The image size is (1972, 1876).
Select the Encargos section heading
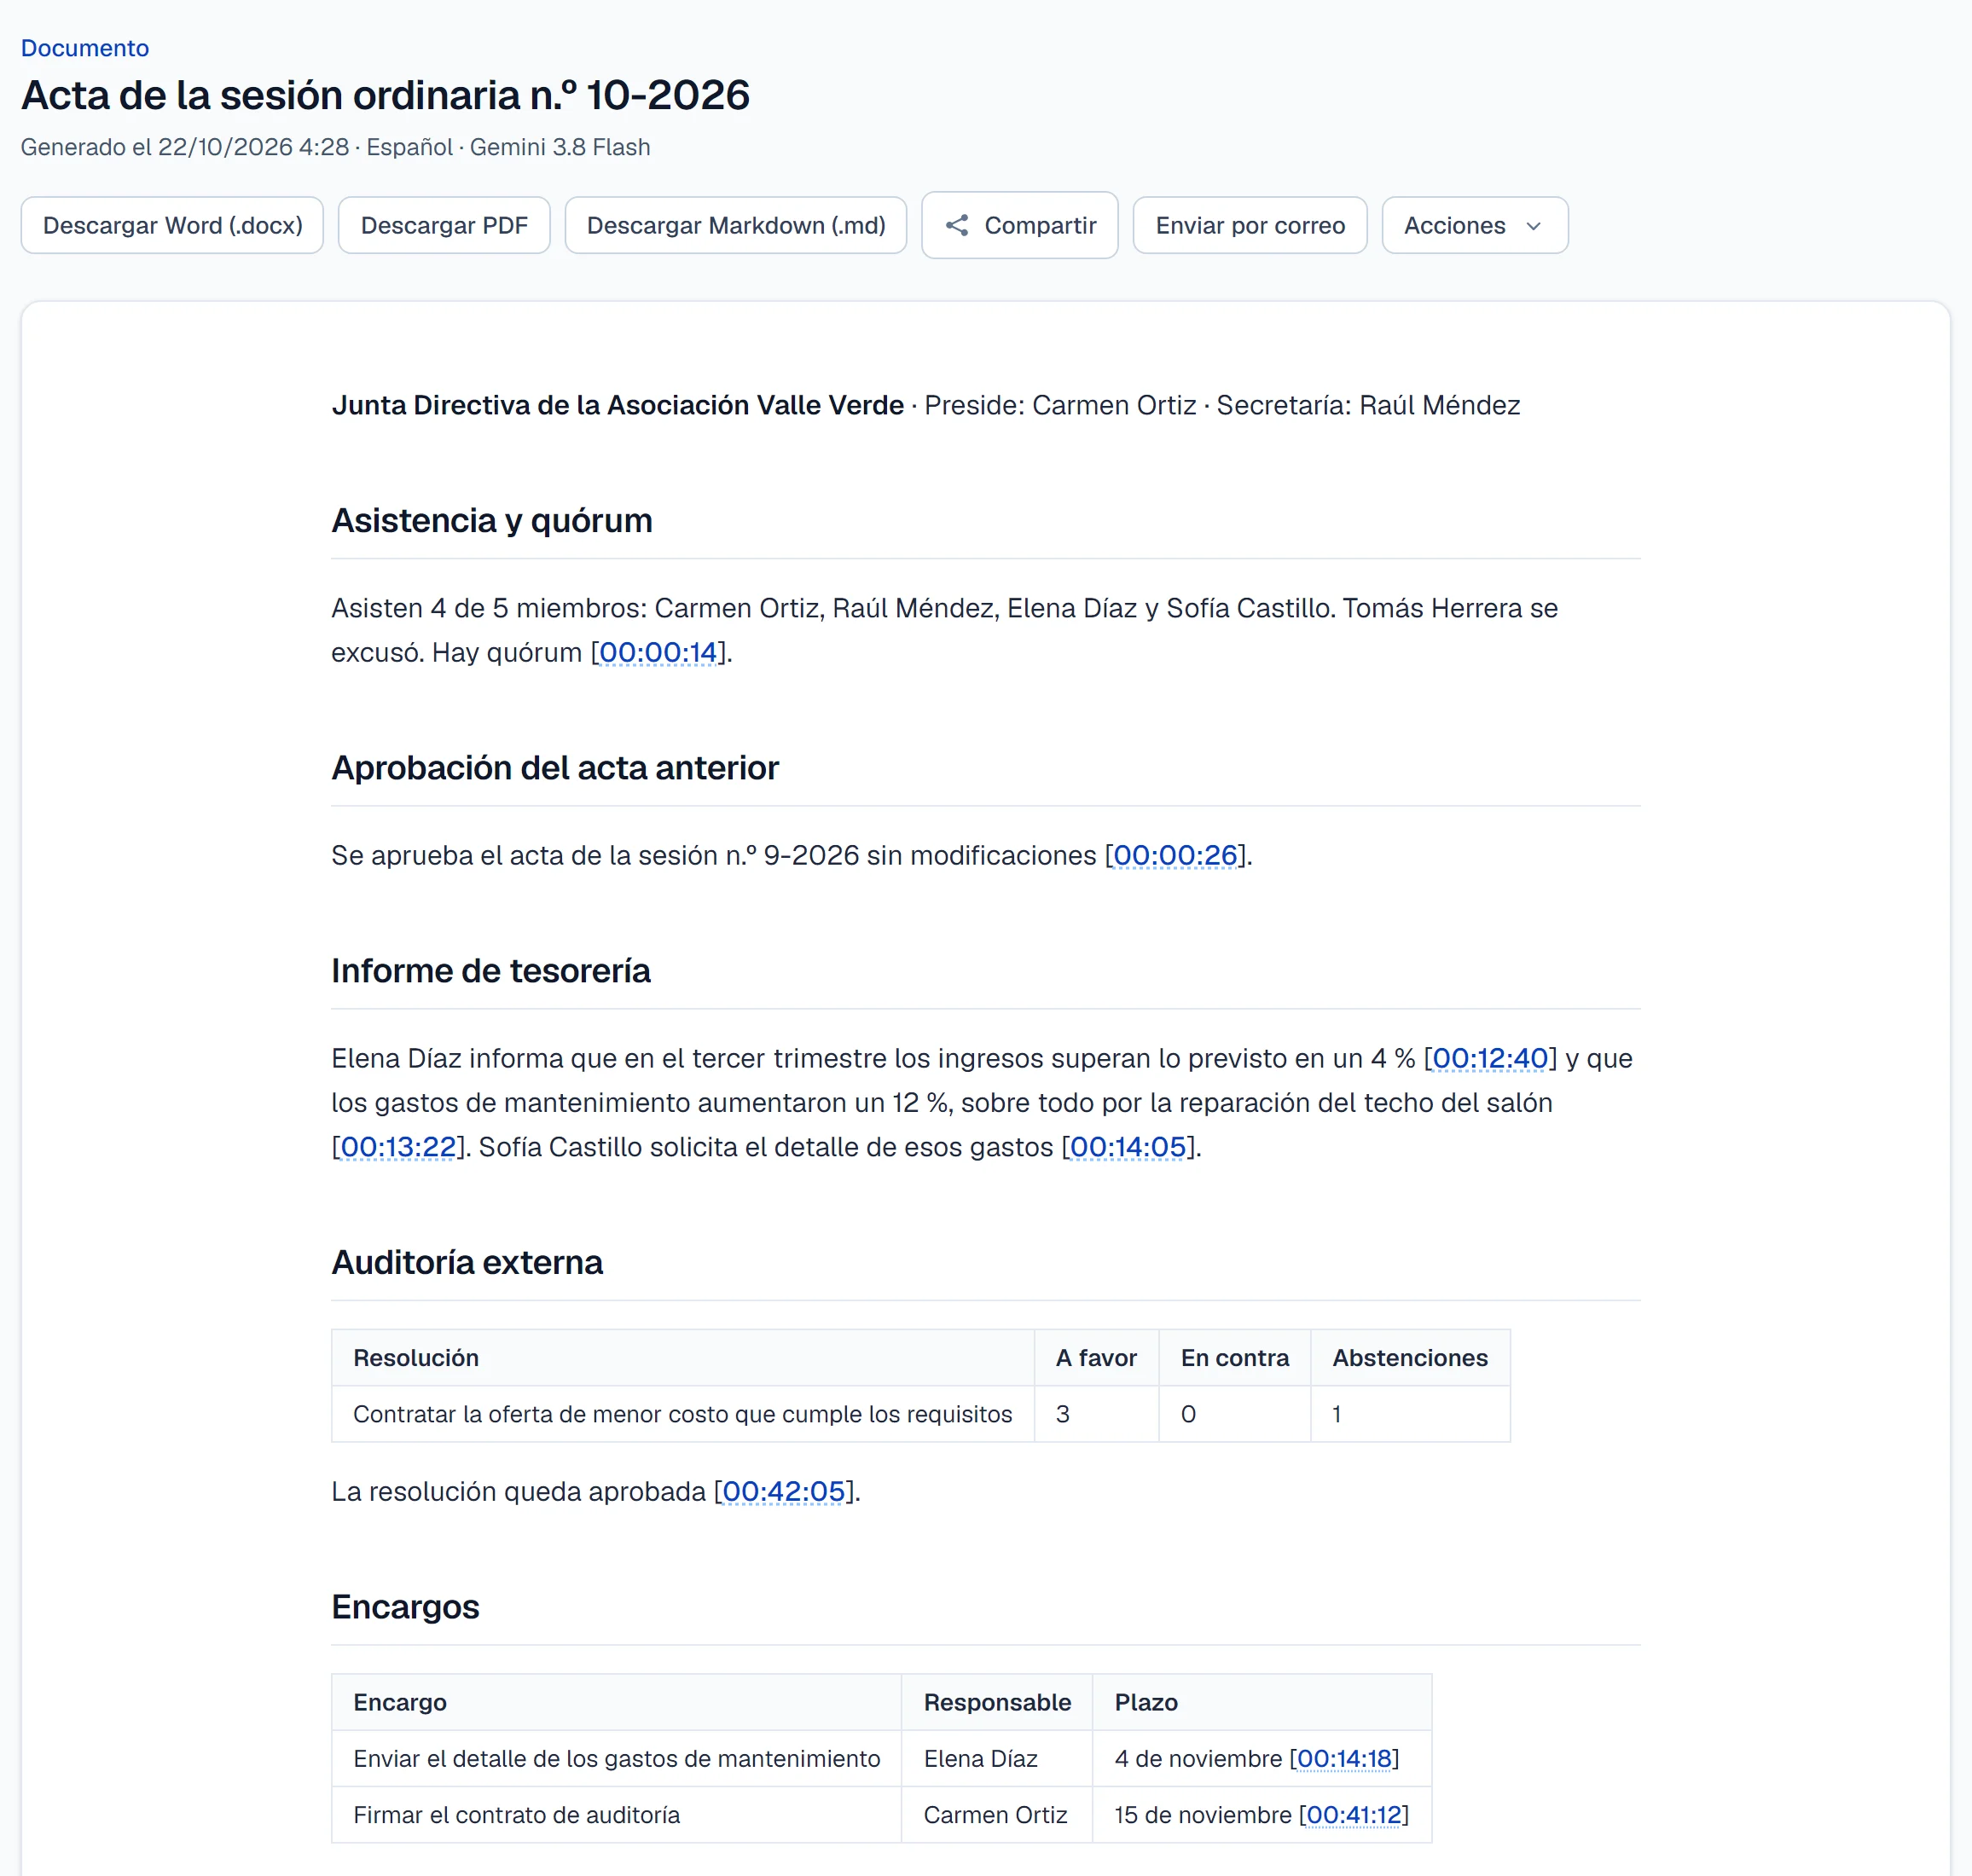(405, 1607)
